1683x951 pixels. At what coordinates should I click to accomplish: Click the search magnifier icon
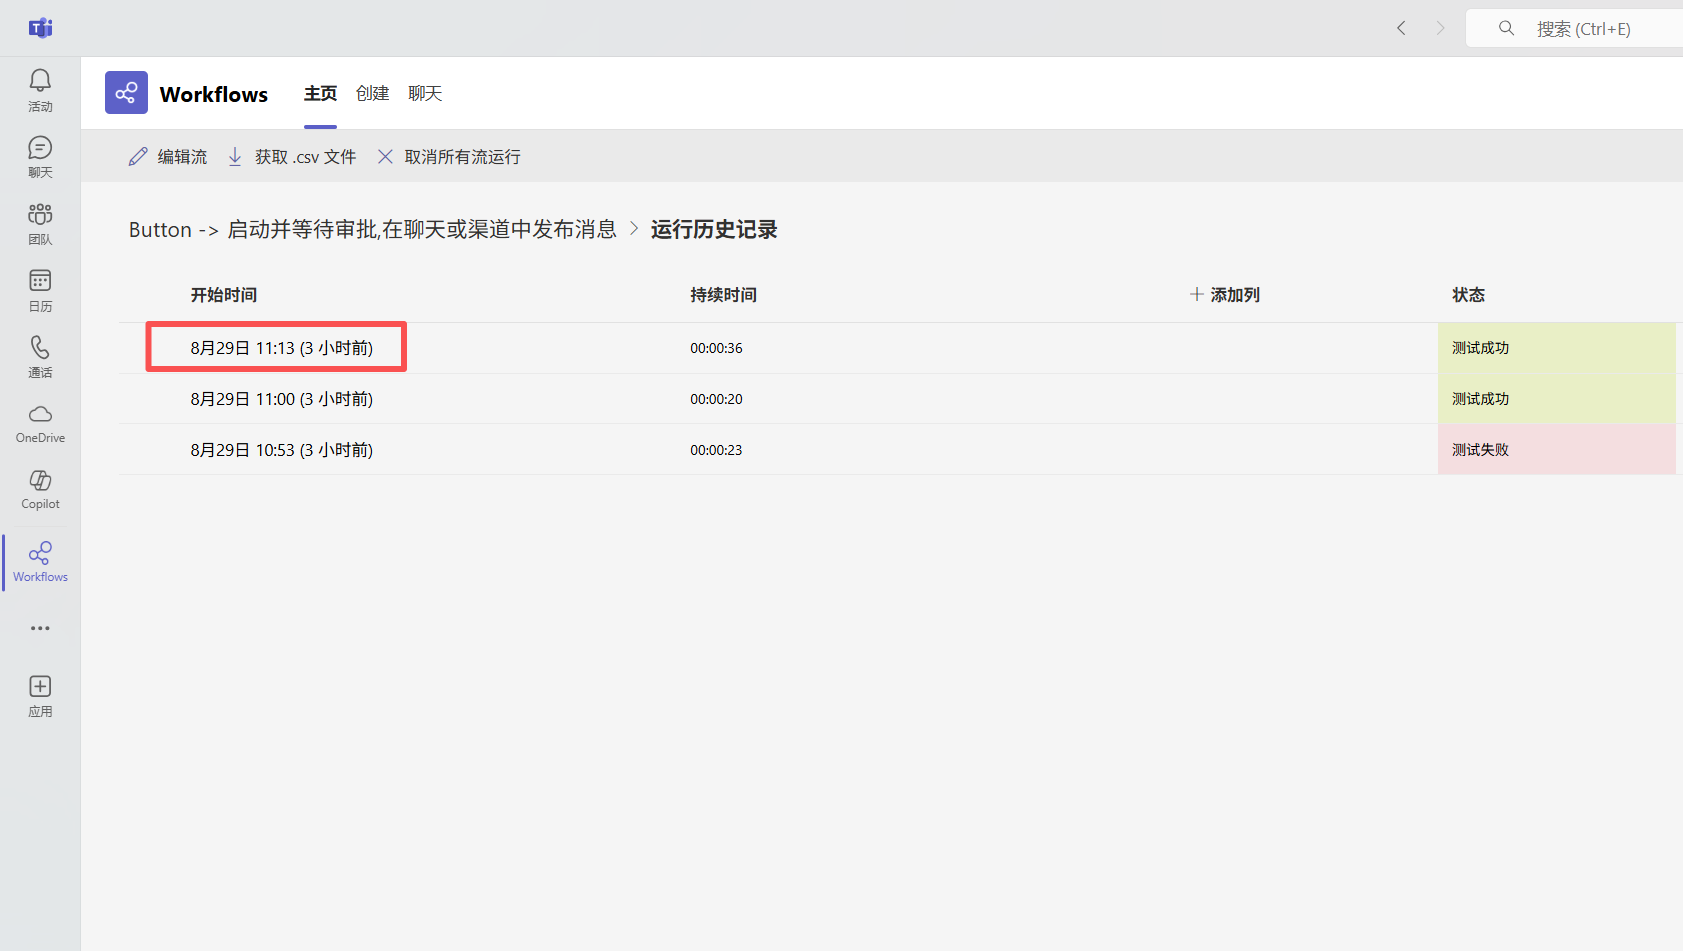coord(1506,28)
